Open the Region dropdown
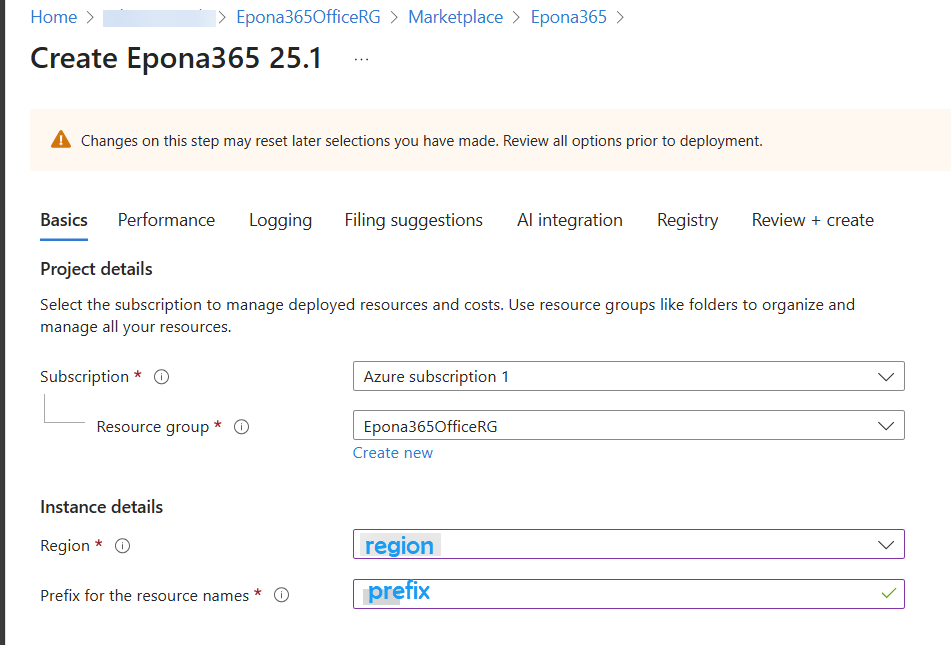The image size is (951, 645). pyautogui.click(x=628, y=545)
